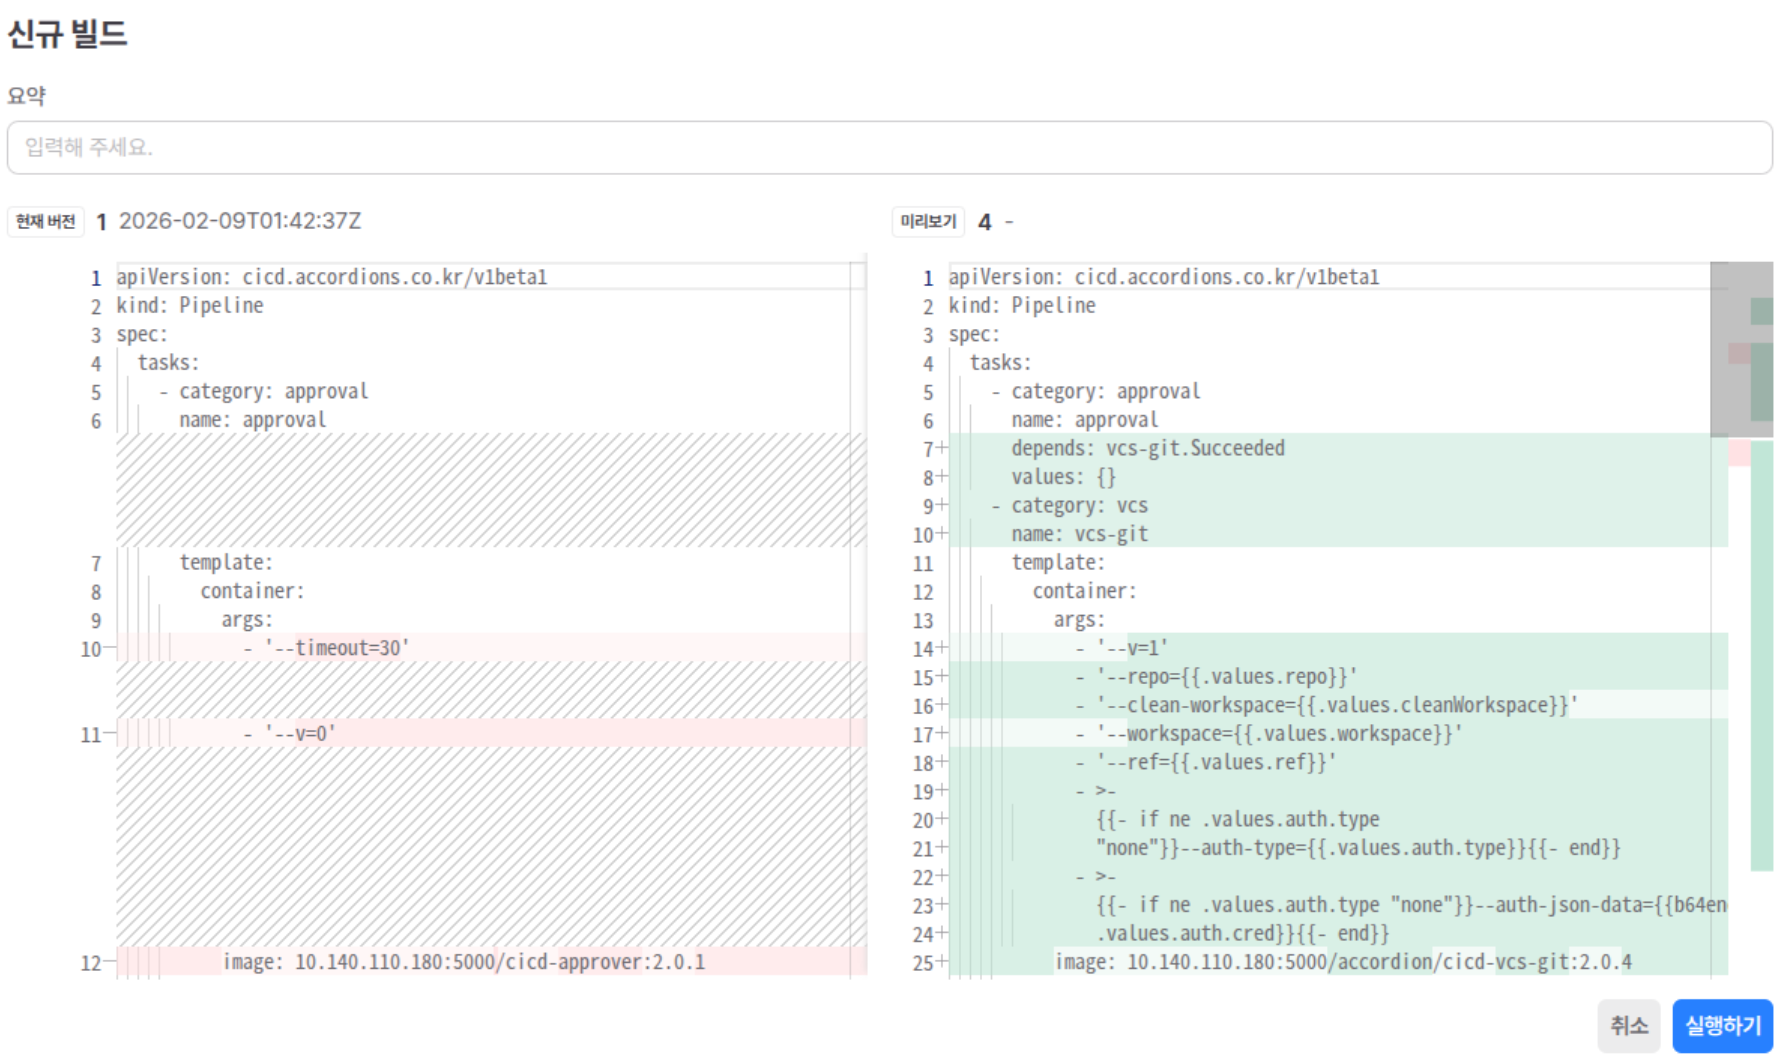
Task: Click added line '--ref={{.values.ref}}'
Action: (1206, 762)
